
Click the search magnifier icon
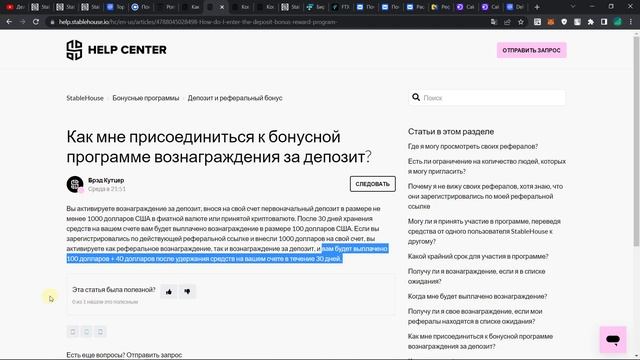pos(416,97)
